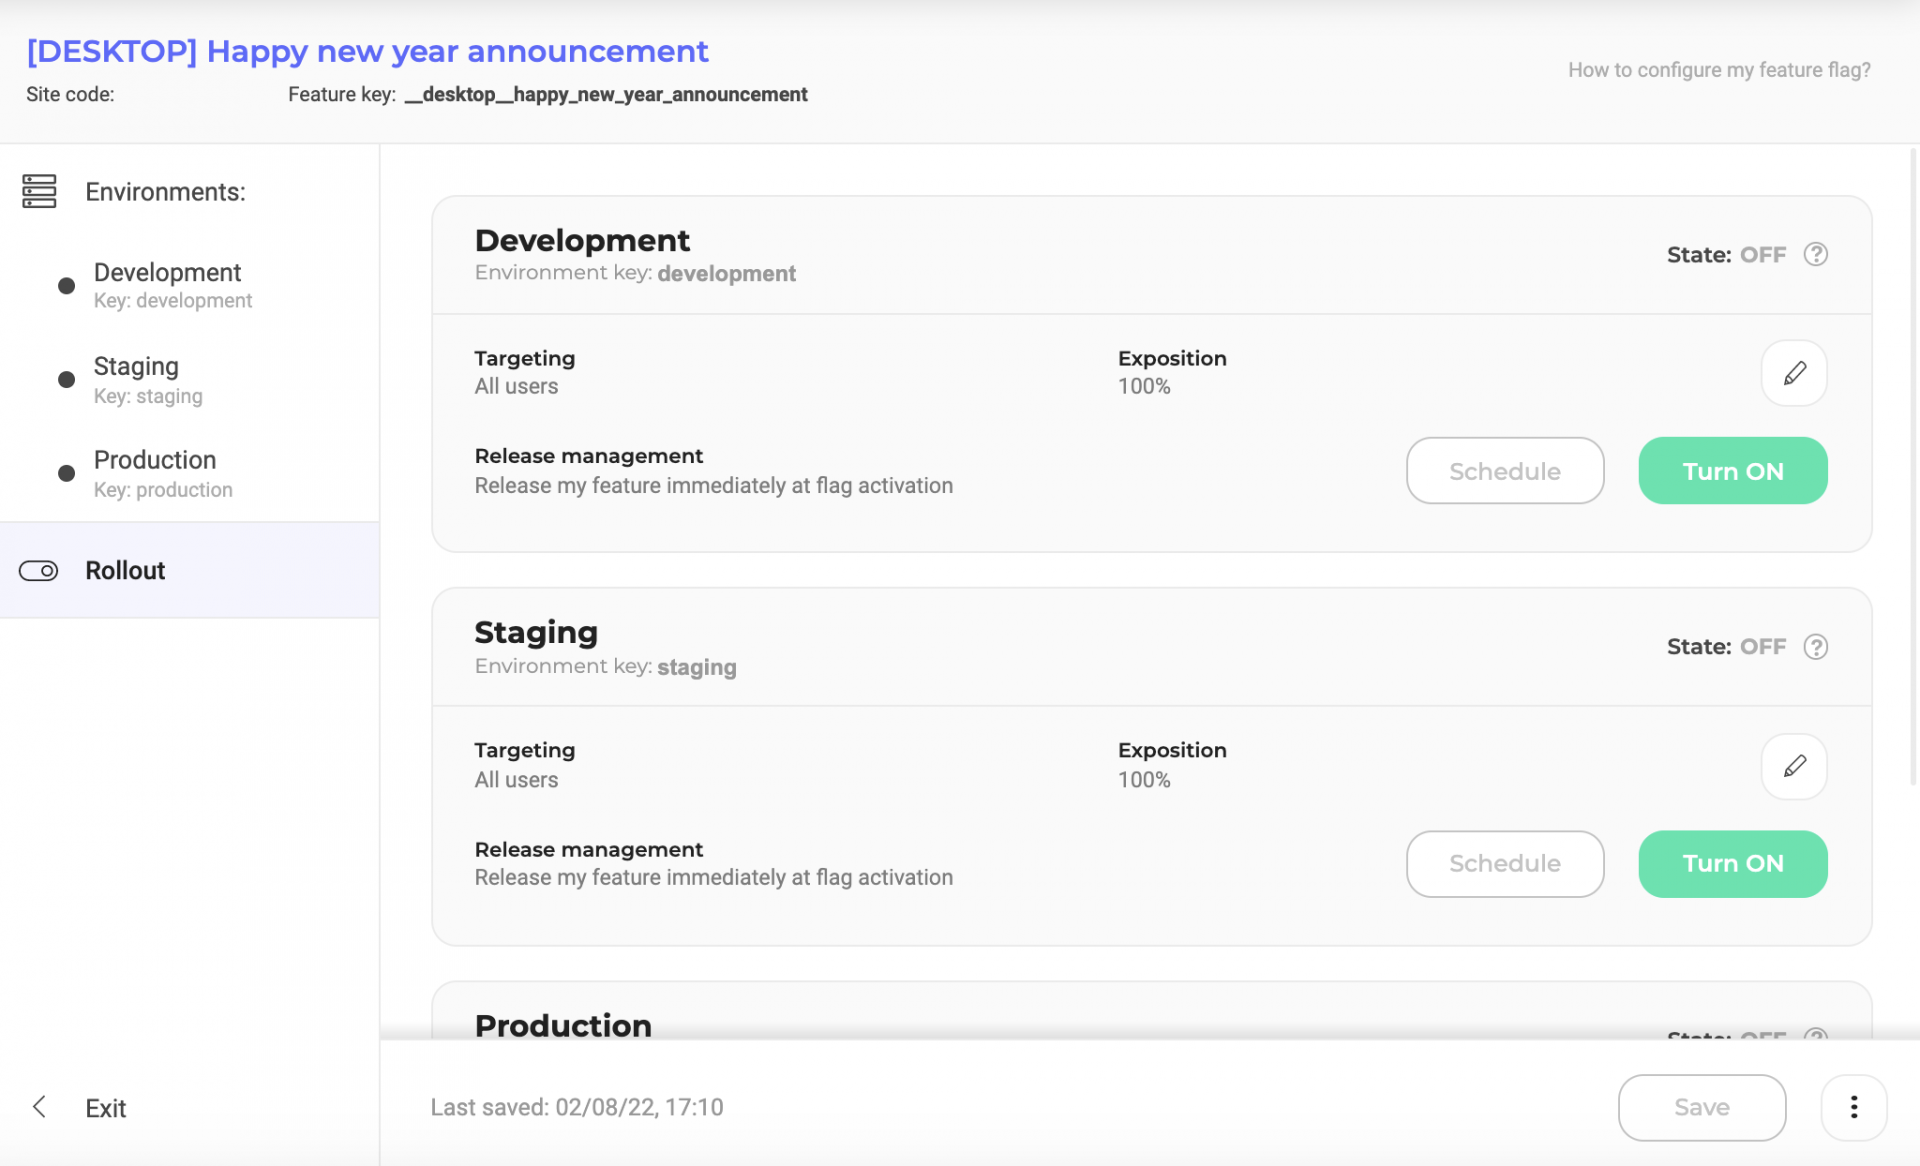Click the '[DESKTOP] Happy new year announcement' title
The width and height of the screenshot is (1920, 1166).
coord(367,50)
